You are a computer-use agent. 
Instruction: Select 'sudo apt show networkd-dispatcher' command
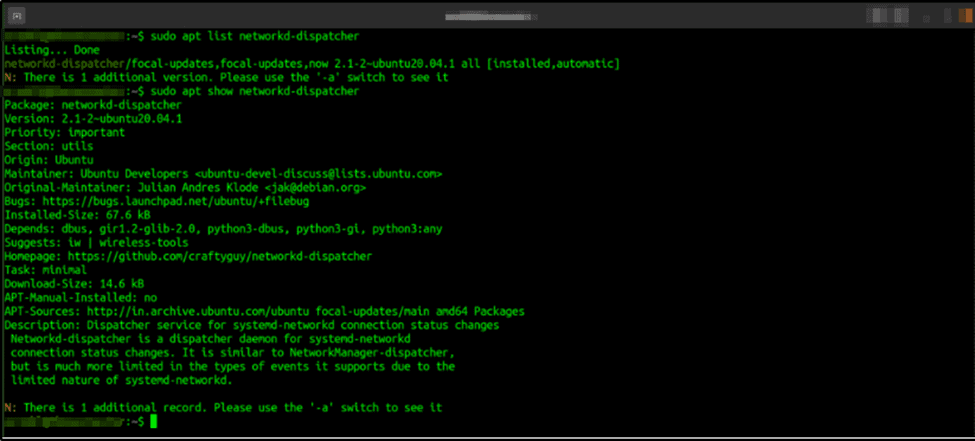[254, 91]
